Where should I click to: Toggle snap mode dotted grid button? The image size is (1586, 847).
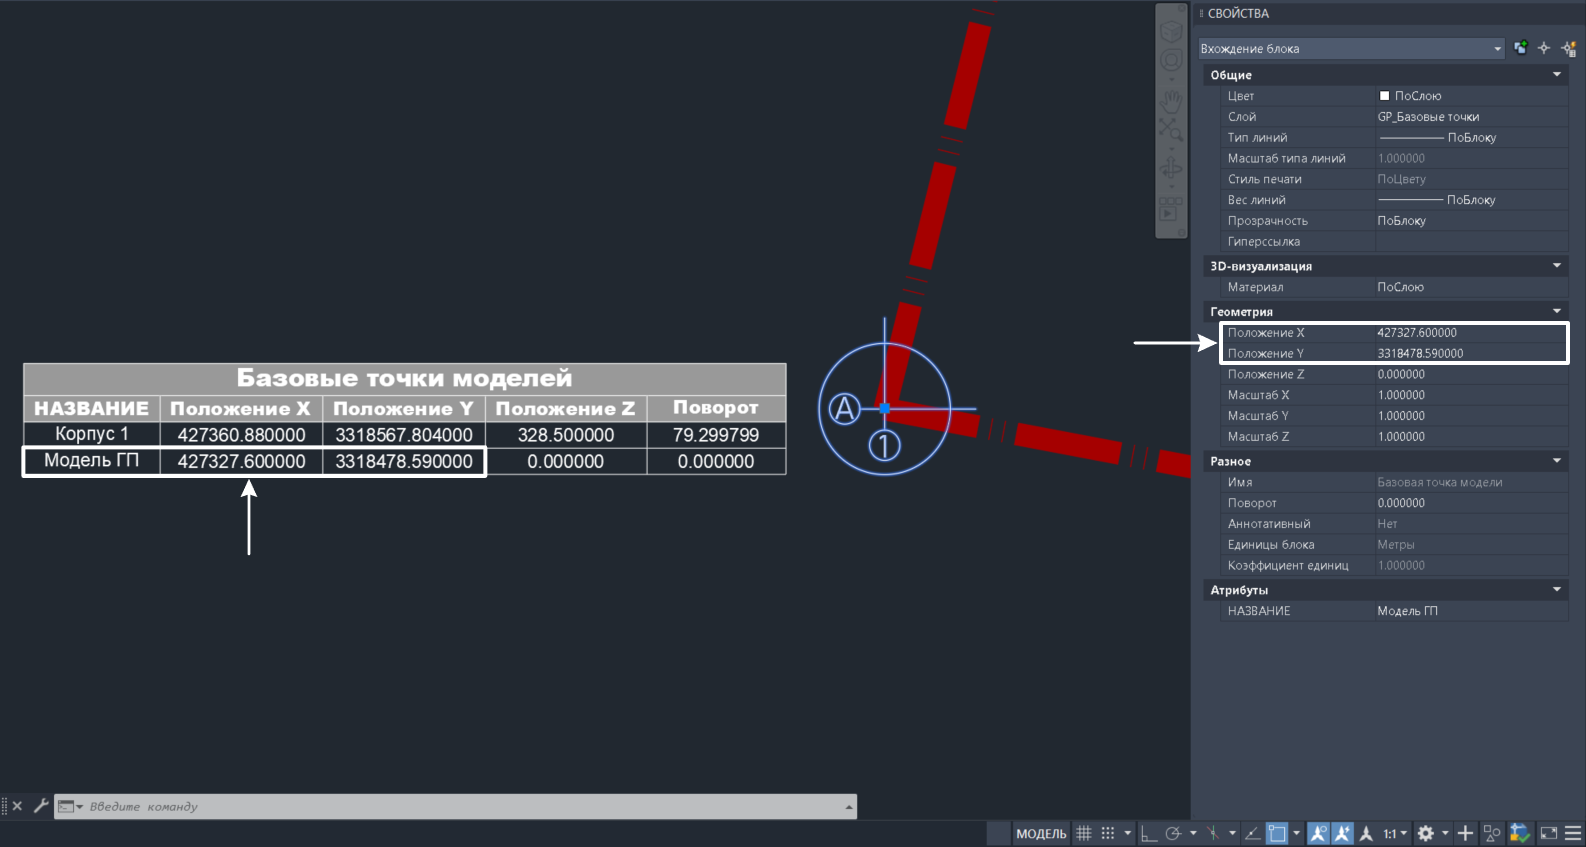(1108, 833)
